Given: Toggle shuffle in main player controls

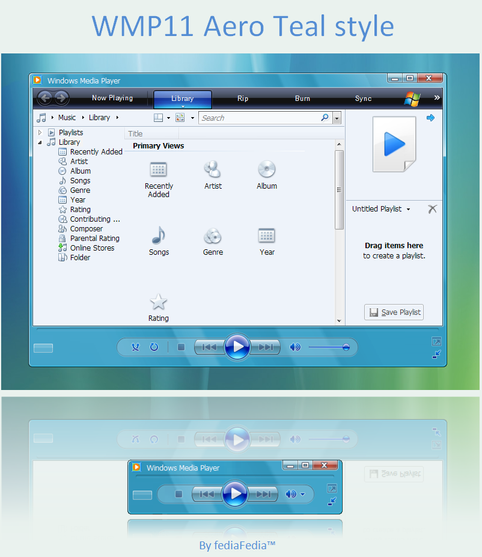Looking at the screenshot, I should pyautogui.click(x=135, y=347).
